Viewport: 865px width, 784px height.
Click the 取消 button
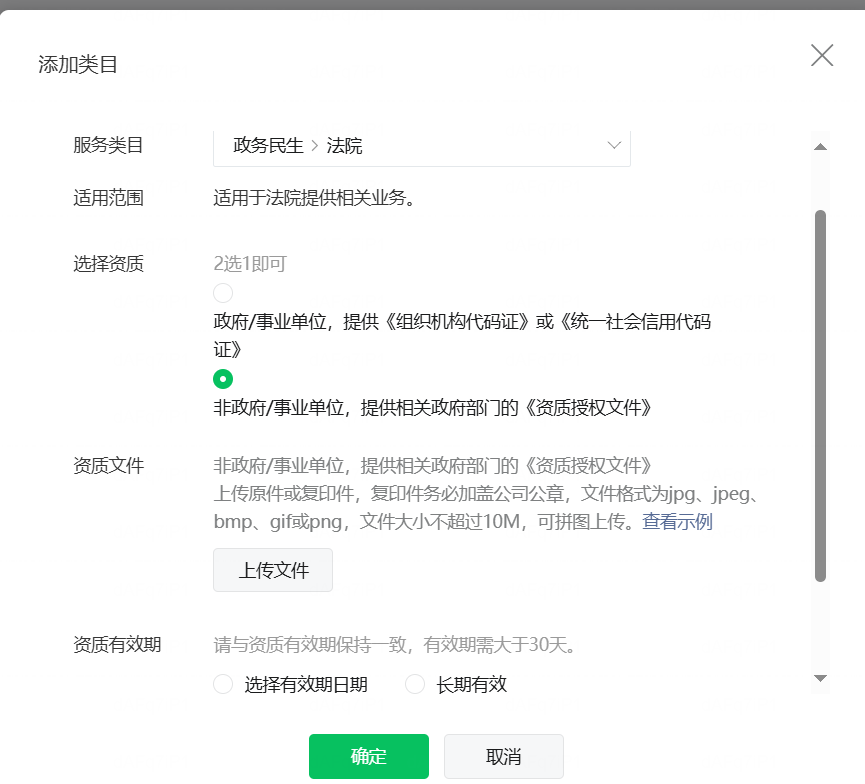pyautogui.click(x=504, y=756)
